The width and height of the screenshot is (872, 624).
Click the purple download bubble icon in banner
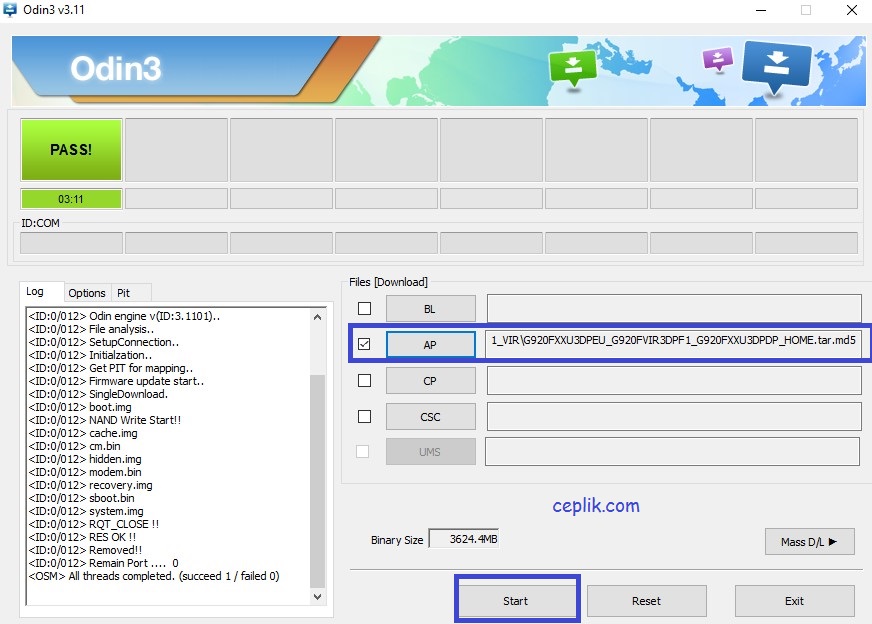point(718,58)
